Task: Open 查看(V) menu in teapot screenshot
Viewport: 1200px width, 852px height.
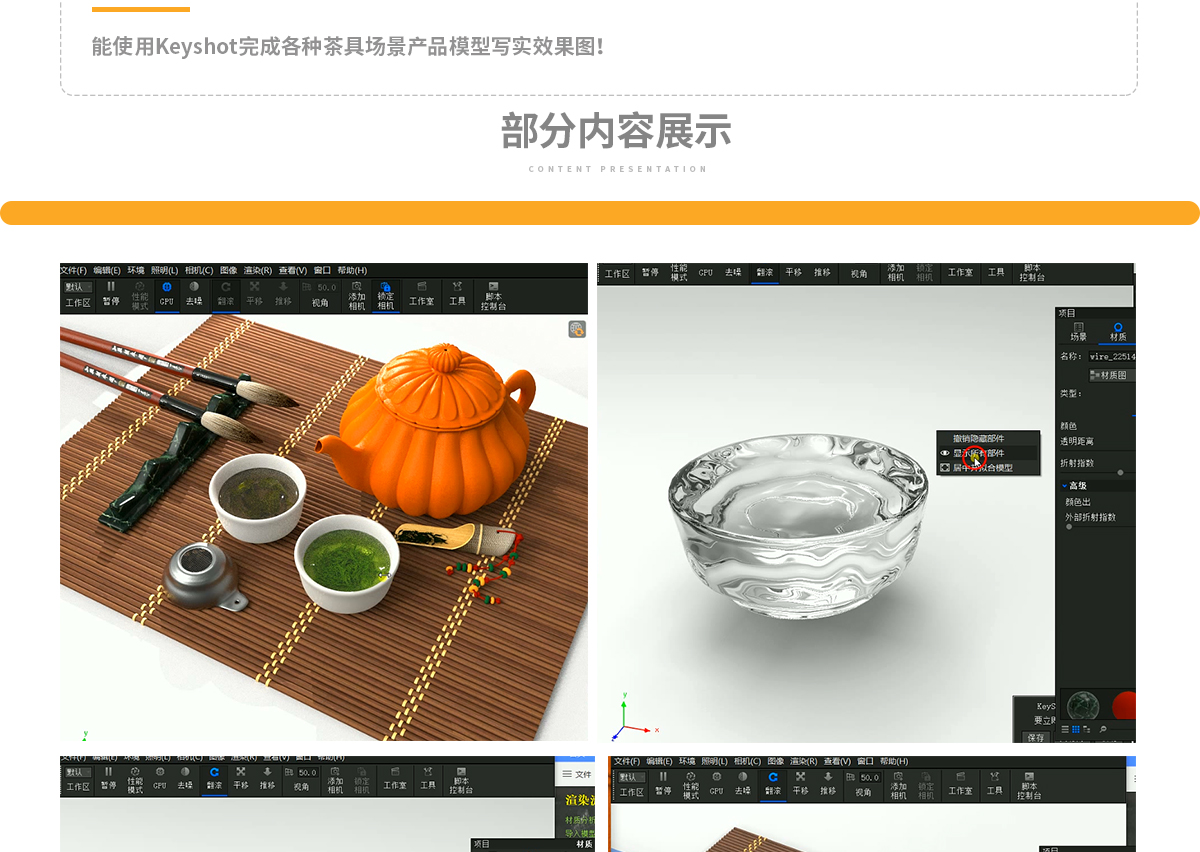Action: (293, 270)
